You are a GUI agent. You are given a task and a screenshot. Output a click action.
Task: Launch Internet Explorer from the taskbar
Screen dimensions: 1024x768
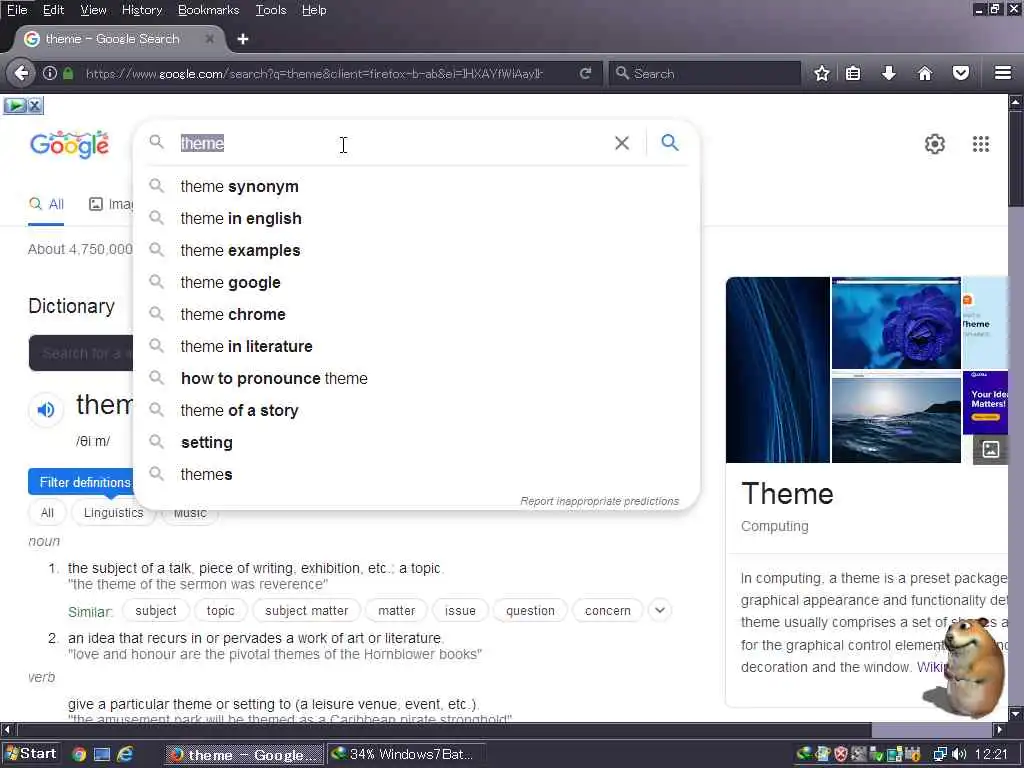point(125,754)
